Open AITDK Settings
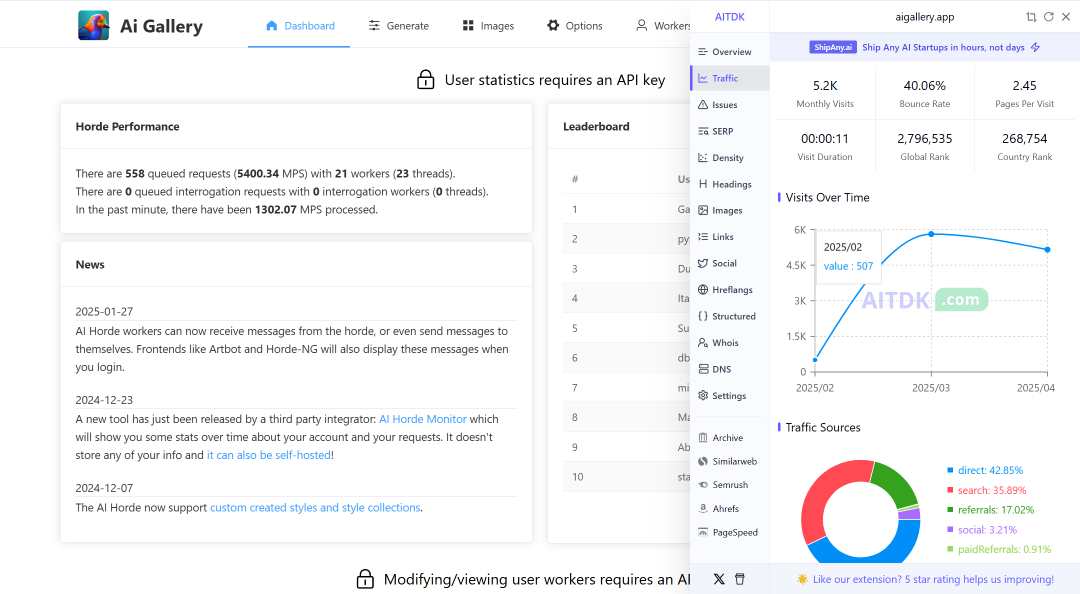 (729, 396)
